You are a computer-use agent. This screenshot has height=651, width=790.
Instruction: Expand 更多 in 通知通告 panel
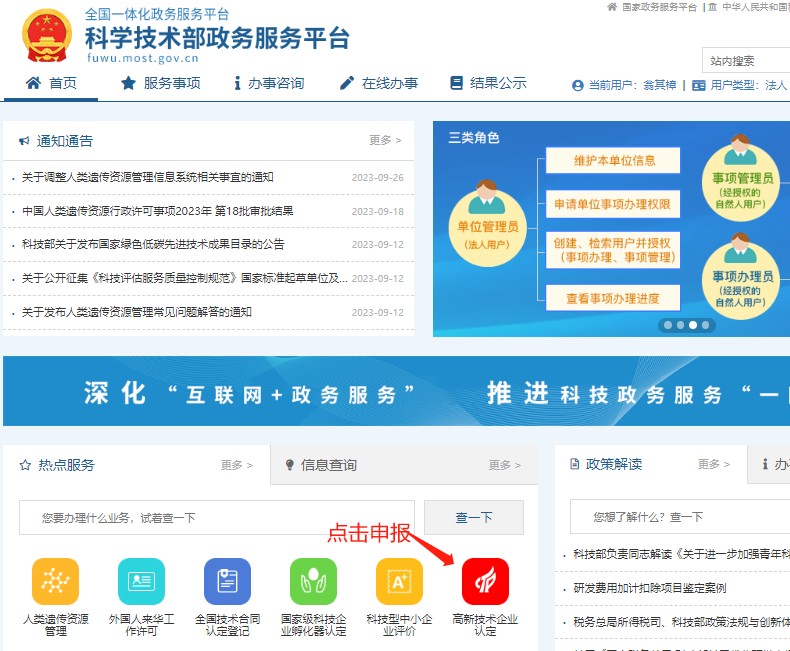point(384,141)
